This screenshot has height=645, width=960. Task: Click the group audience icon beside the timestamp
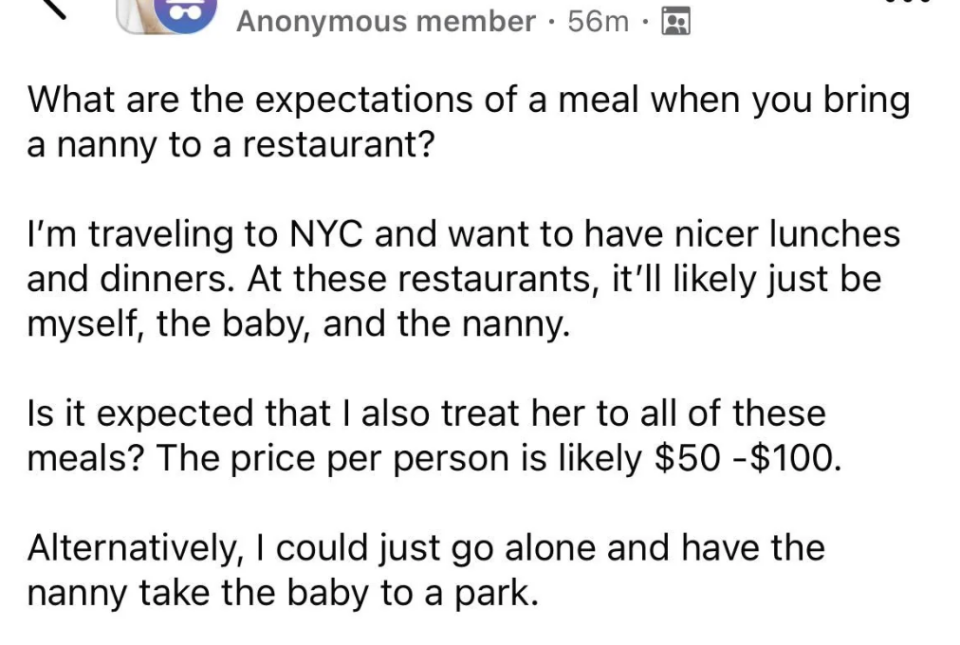click(x=676, y=20)
